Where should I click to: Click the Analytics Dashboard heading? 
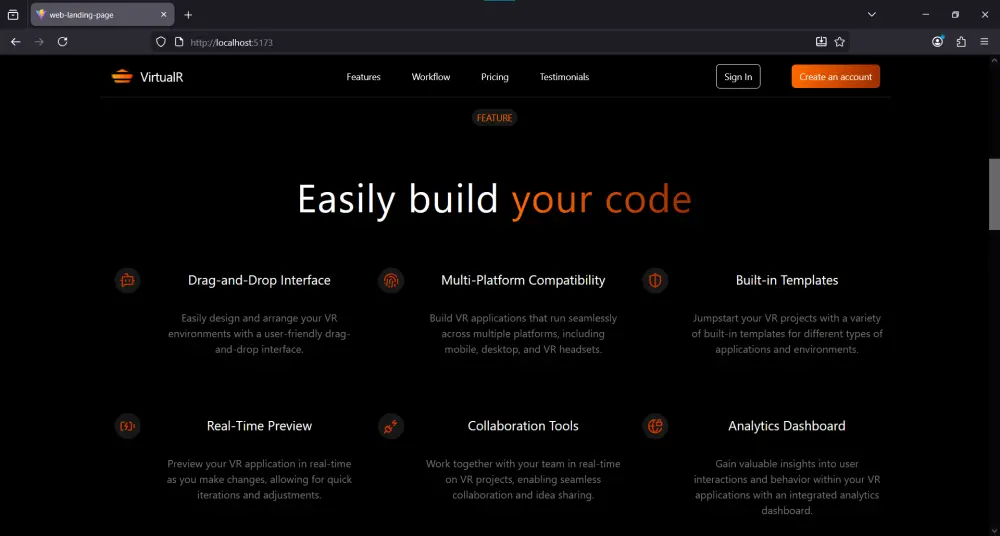787,426
